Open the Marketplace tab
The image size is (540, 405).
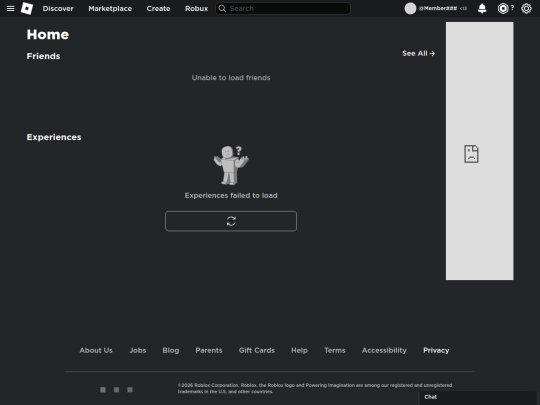(x=110, y=8)
